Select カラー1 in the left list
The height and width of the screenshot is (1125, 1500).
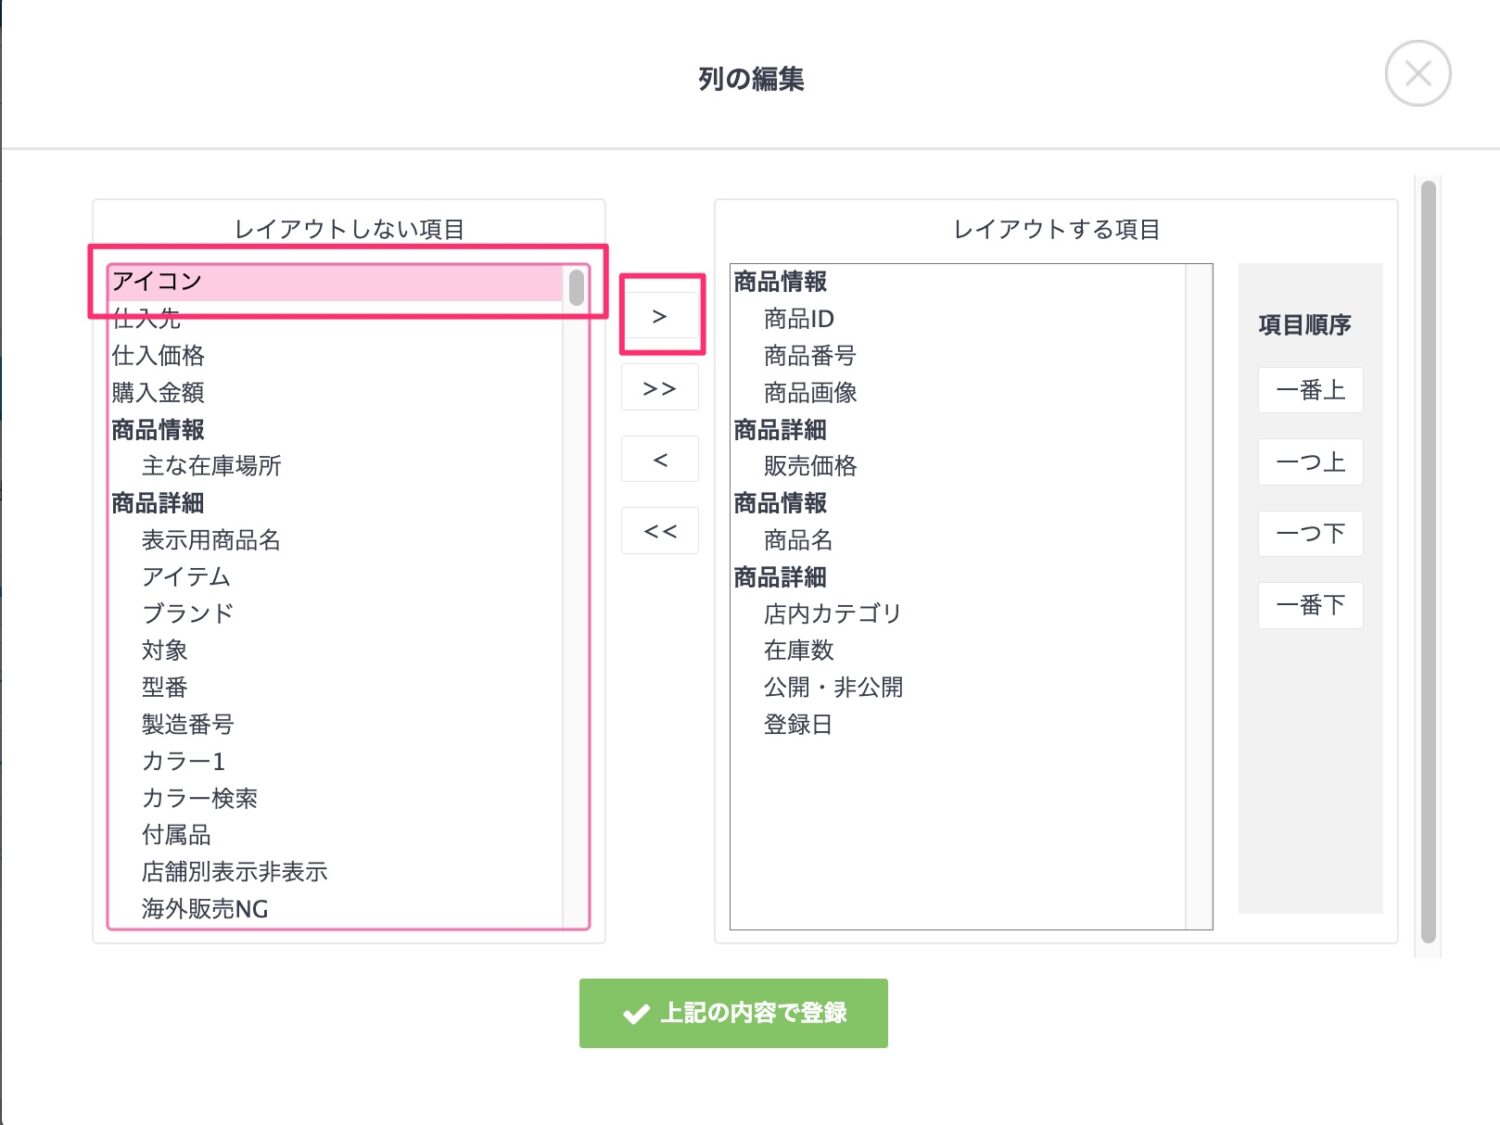pyautogui.click(x=336, y=762)
